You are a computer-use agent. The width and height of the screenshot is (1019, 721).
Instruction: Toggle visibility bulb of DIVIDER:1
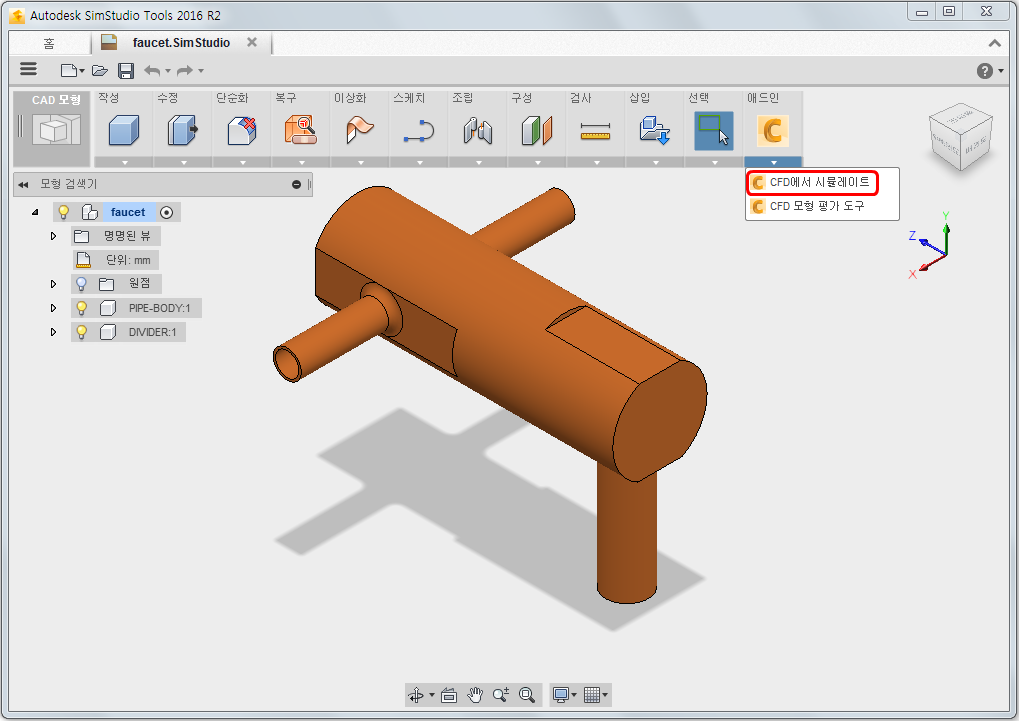(x=81, y=332)
